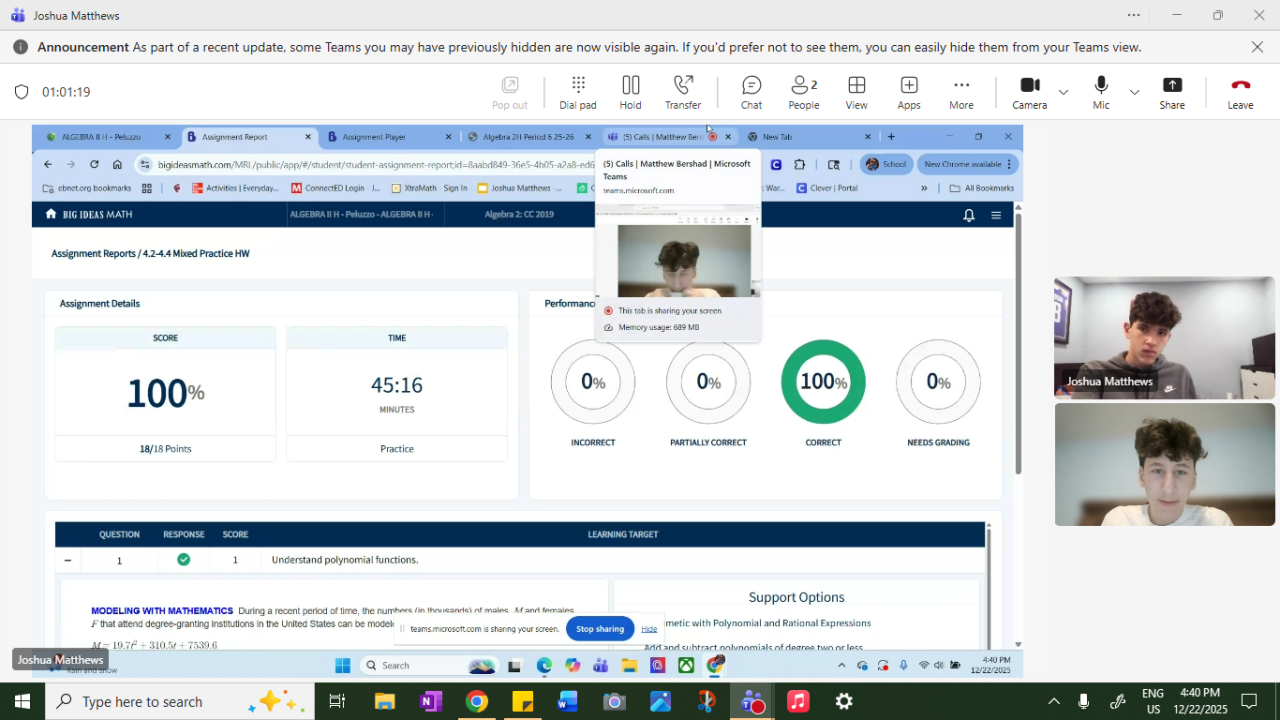Image resolution: width=1280 pixels, height=720 pixels.
Task: Open the Apps menu in Teams
Action: click(908, 91)
